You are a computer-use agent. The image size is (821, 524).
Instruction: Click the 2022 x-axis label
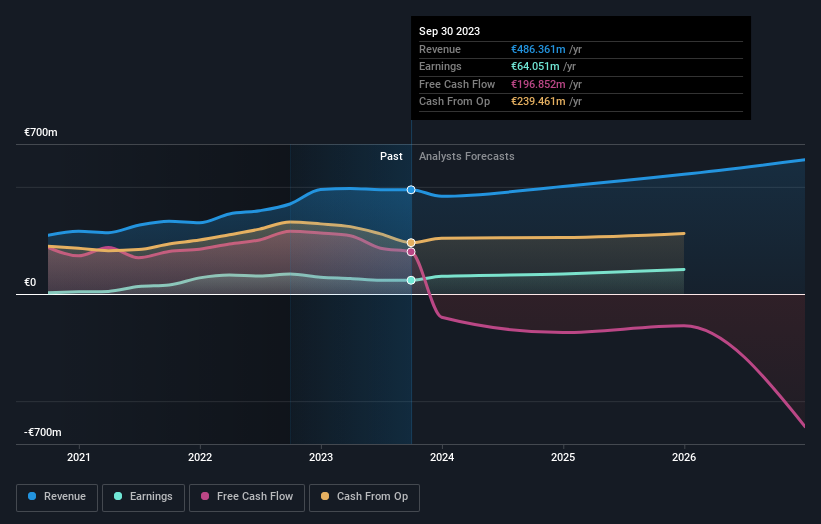(x=200, y=457)
